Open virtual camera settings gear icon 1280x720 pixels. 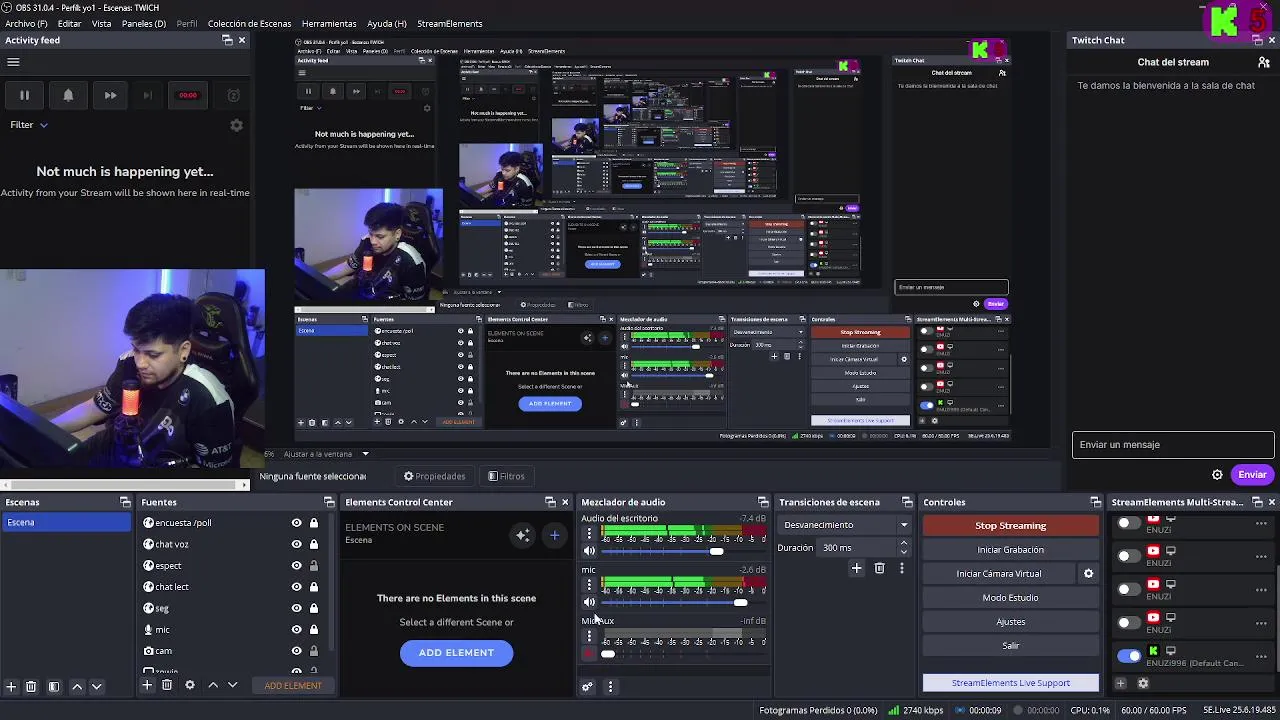(x=1088, y=574)
